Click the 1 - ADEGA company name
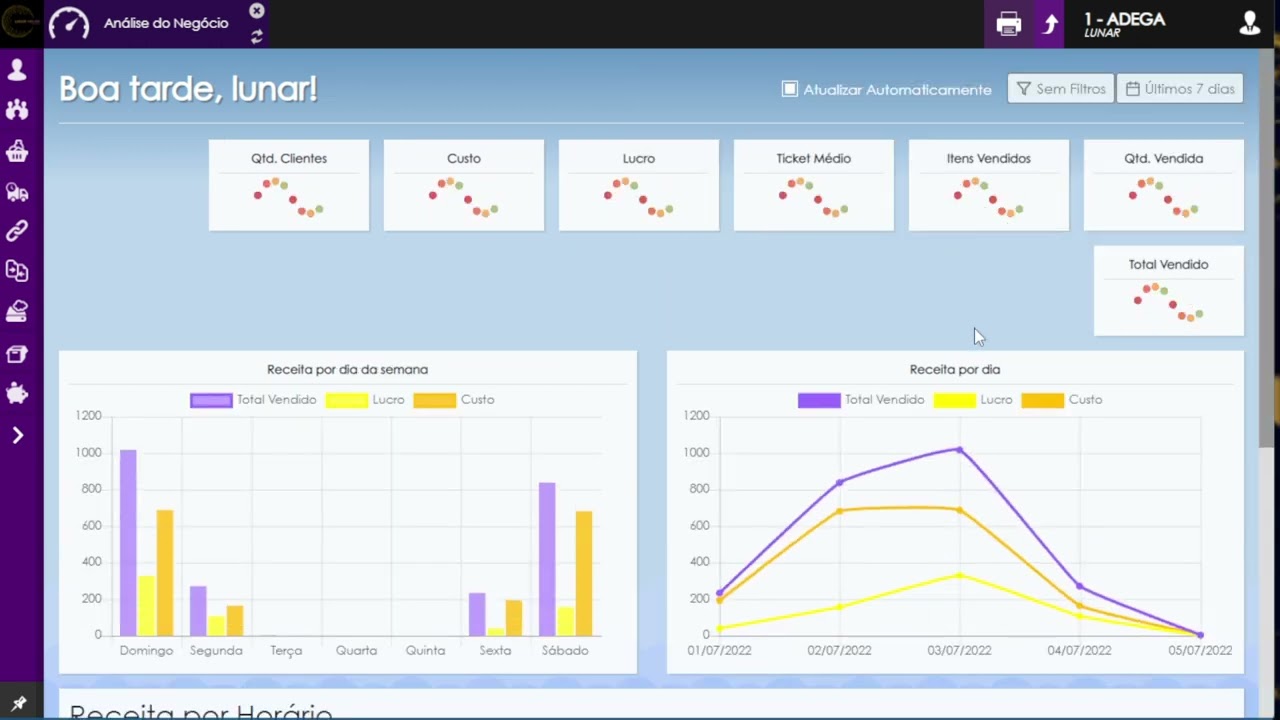Viewport: 1280px width, 720px height. coord(1125,19)
